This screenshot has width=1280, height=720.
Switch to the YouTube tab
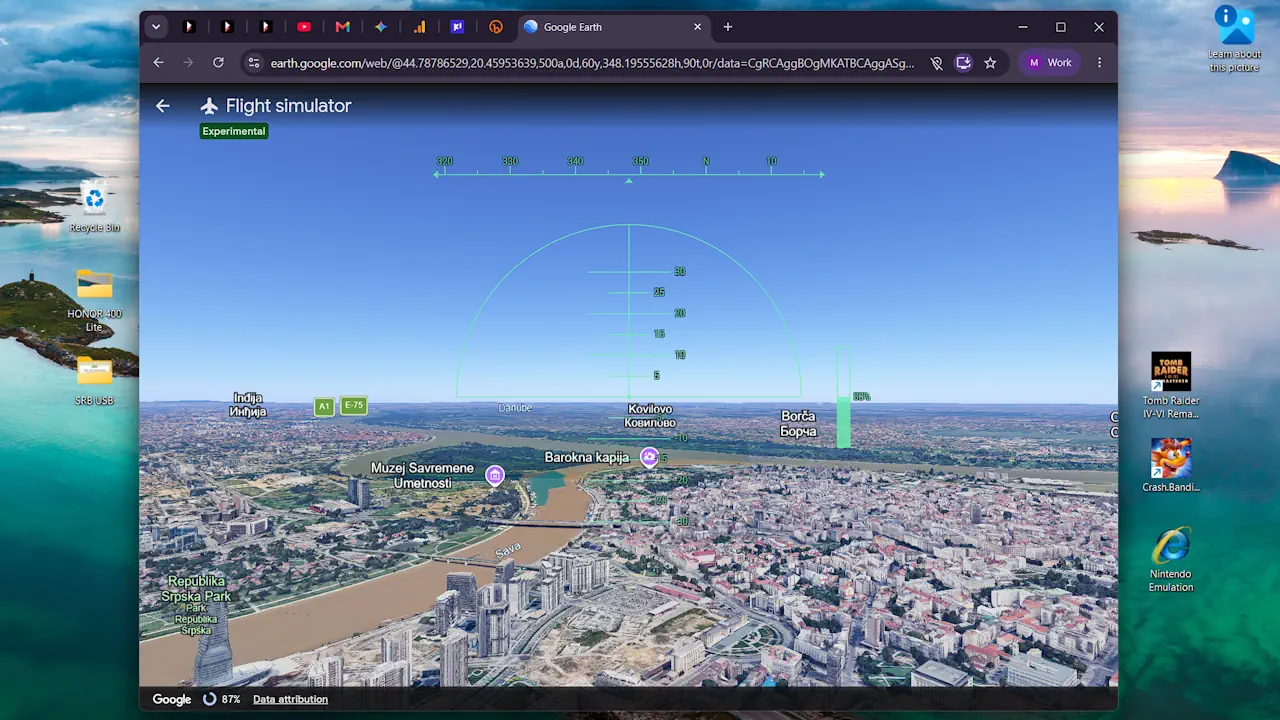click(304, 27)
